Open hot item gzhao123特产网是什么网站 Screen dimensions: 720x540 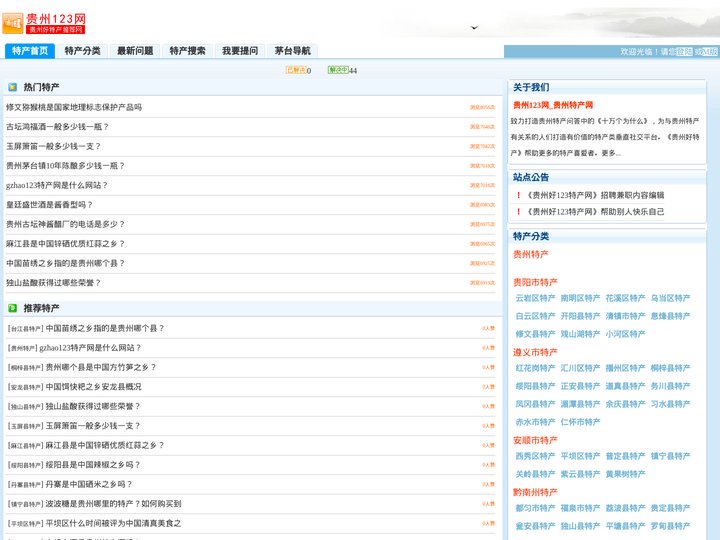(57, 186)
